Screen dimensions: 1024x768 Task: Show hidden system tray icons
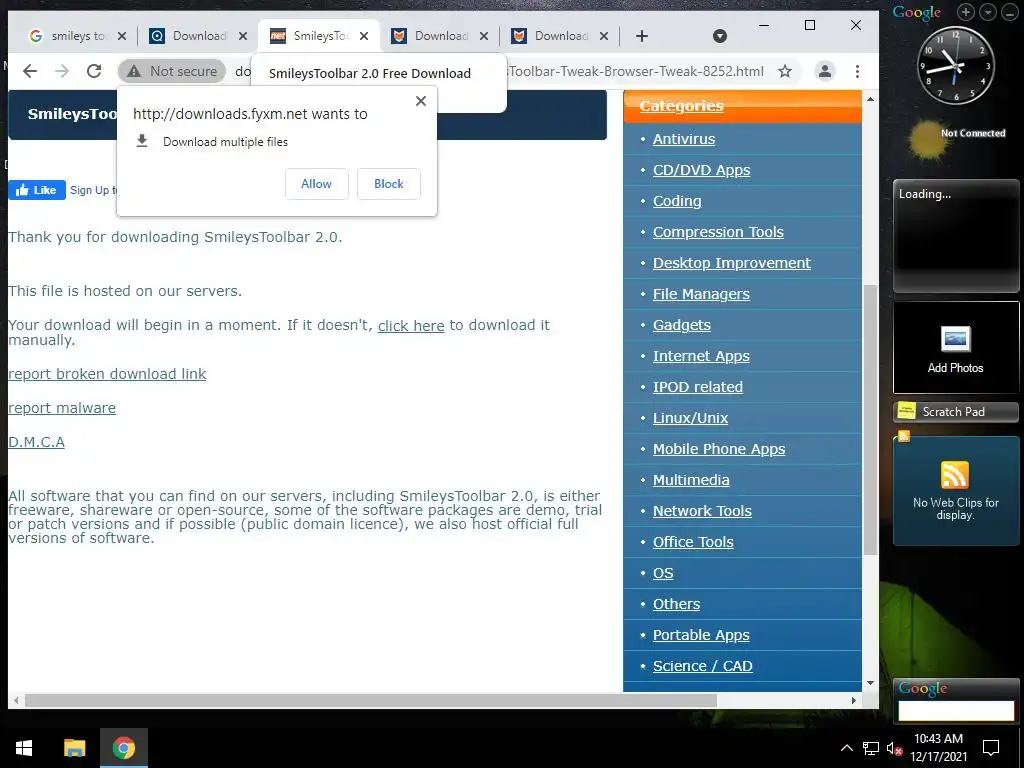846,748
